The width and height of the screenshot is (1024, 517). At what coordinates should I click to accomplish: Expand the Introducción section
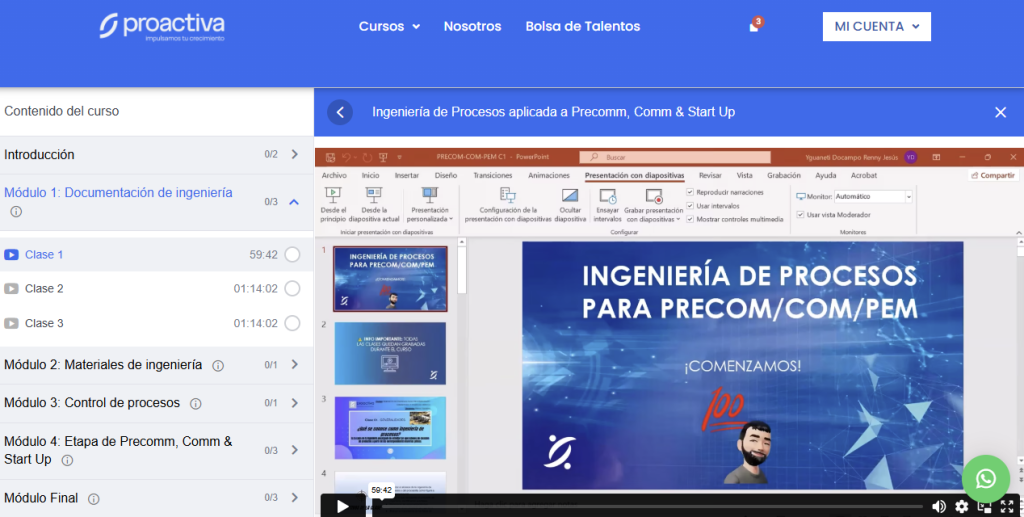(x=294, y=155)
